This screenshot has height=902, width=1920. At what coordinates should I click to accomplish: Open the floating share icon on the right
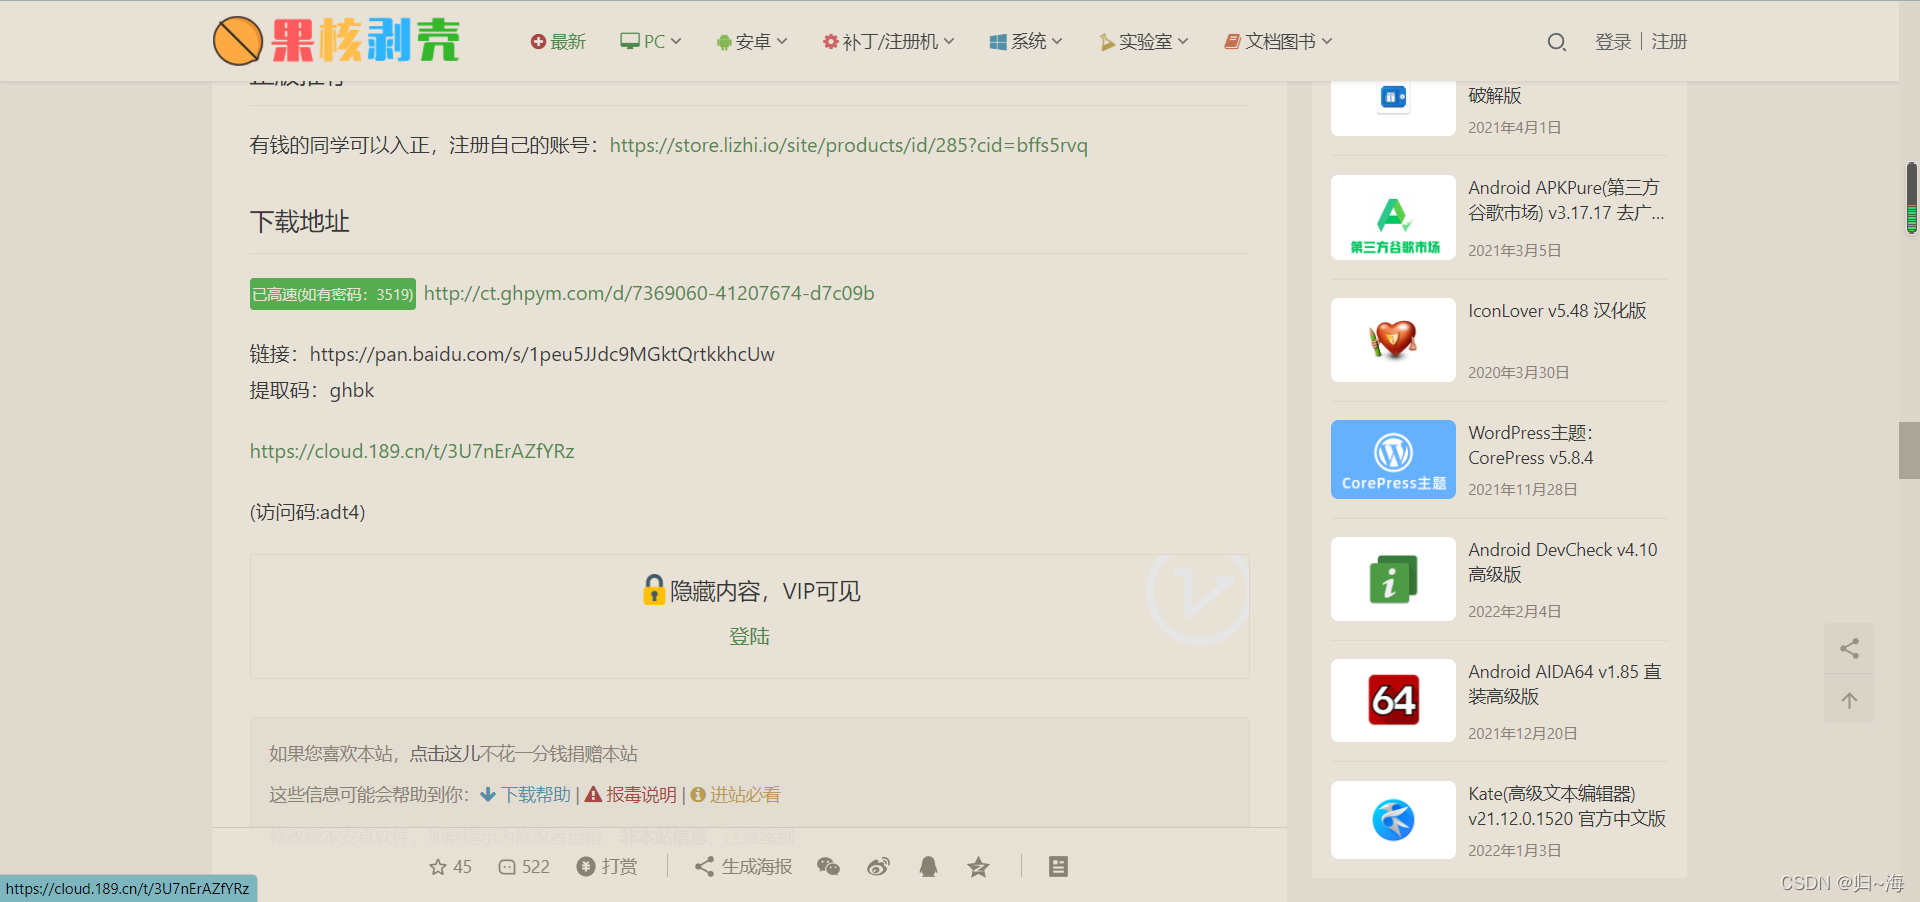click(x=1848, y=648)
